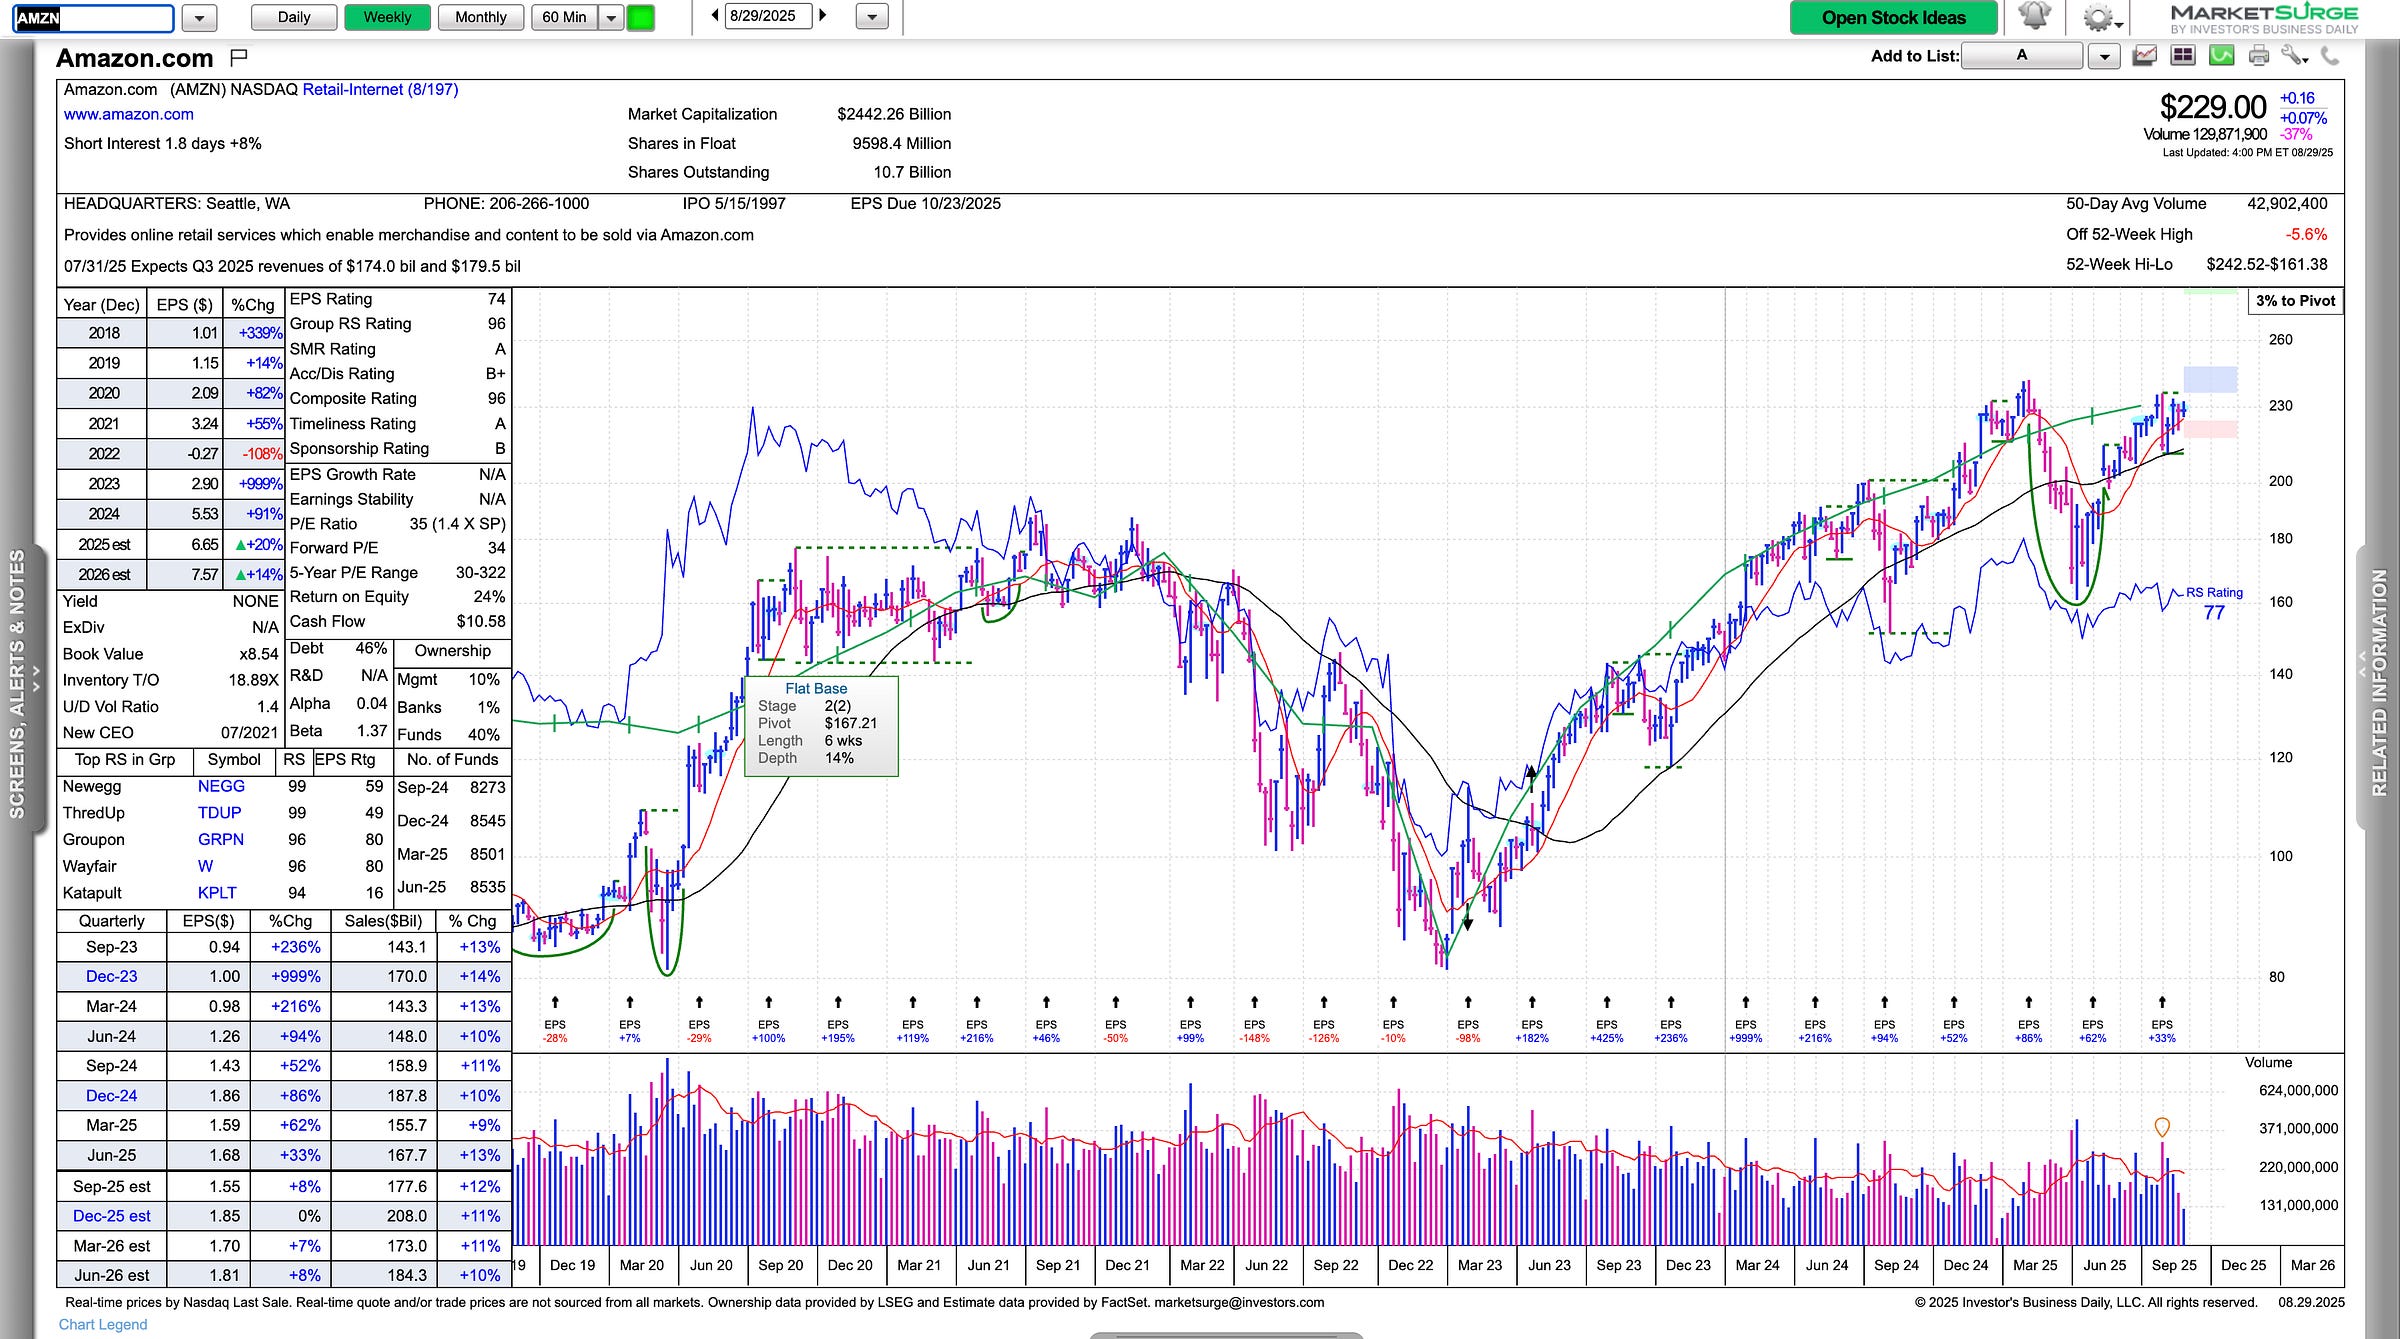
Task: Click the AMZN symbol input field
Action: (93, 17)
